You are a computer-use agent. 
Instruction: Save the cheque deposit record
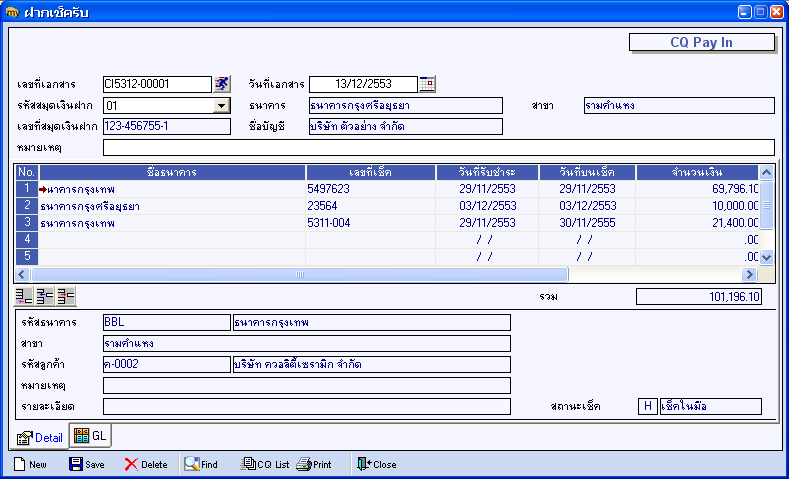pos(87,464)
